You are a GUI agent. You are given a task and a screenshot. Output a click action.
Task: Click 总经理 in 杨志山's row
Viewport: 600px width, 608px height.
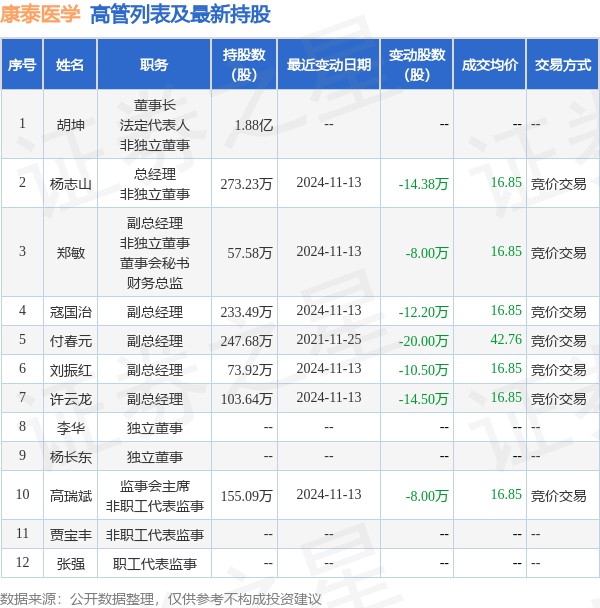click(154, 174)
